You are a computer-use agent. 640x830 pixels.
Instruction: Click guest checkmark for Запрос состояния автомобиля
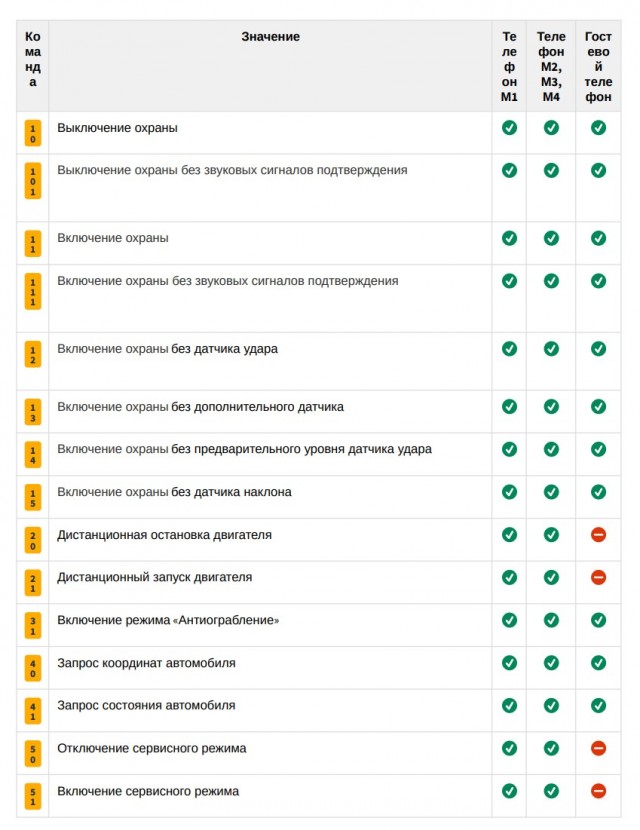click(598, 705)
